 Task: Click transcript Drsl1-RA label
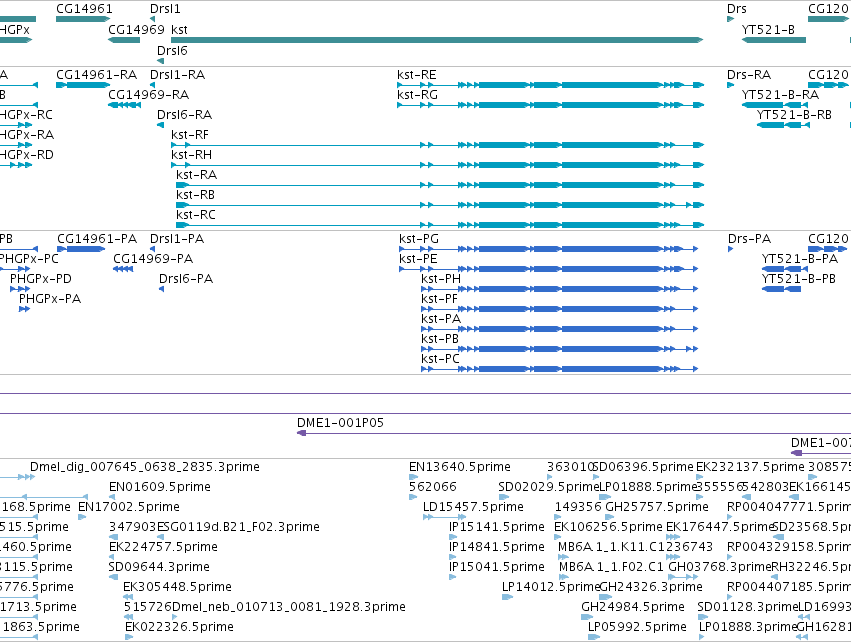(x=177, y=74)
